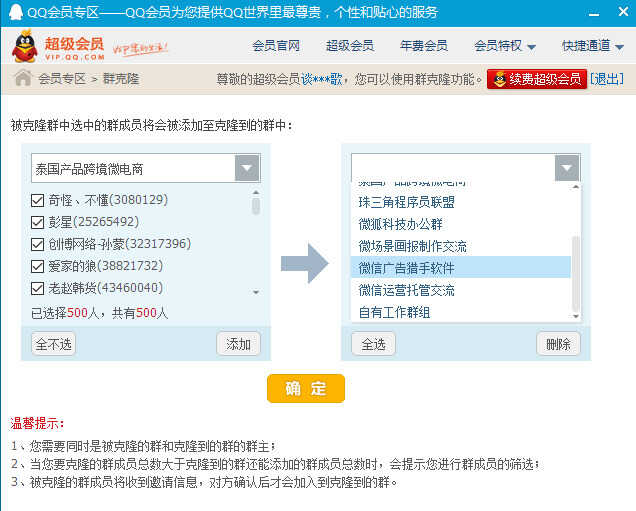Uncheck the member 彭星(25265492)
Viewport: 636px width, 511px height.
pos(38,222)
